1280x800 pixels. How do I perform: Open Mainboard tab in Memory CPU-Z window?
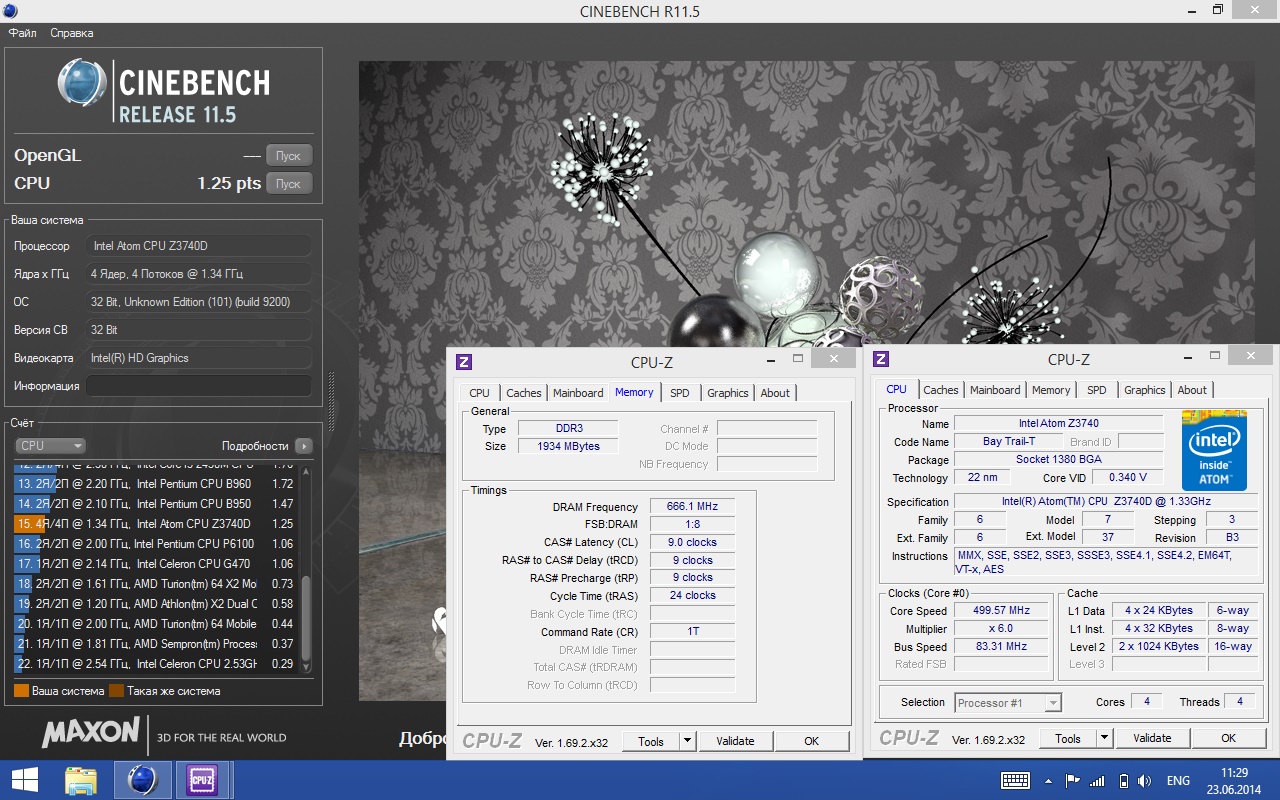pos(578,393)
